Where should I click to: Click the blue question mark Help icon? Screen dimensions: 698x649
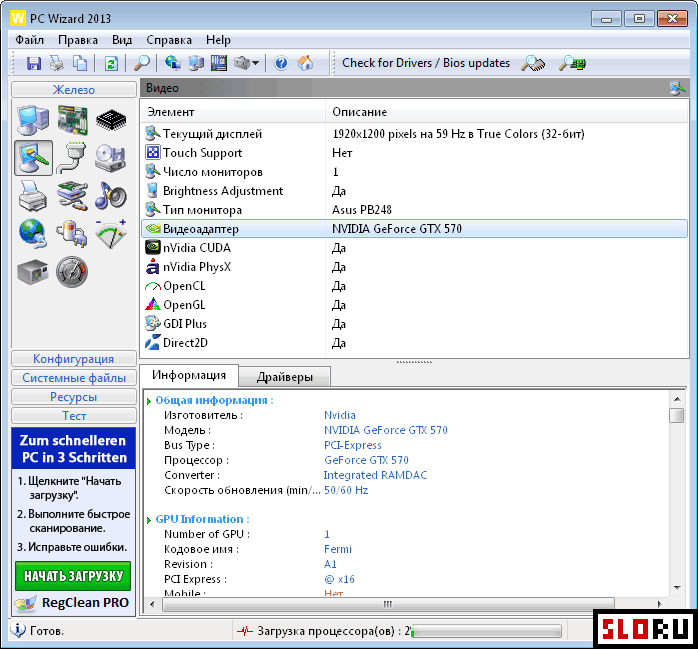(x=281, y=63)
